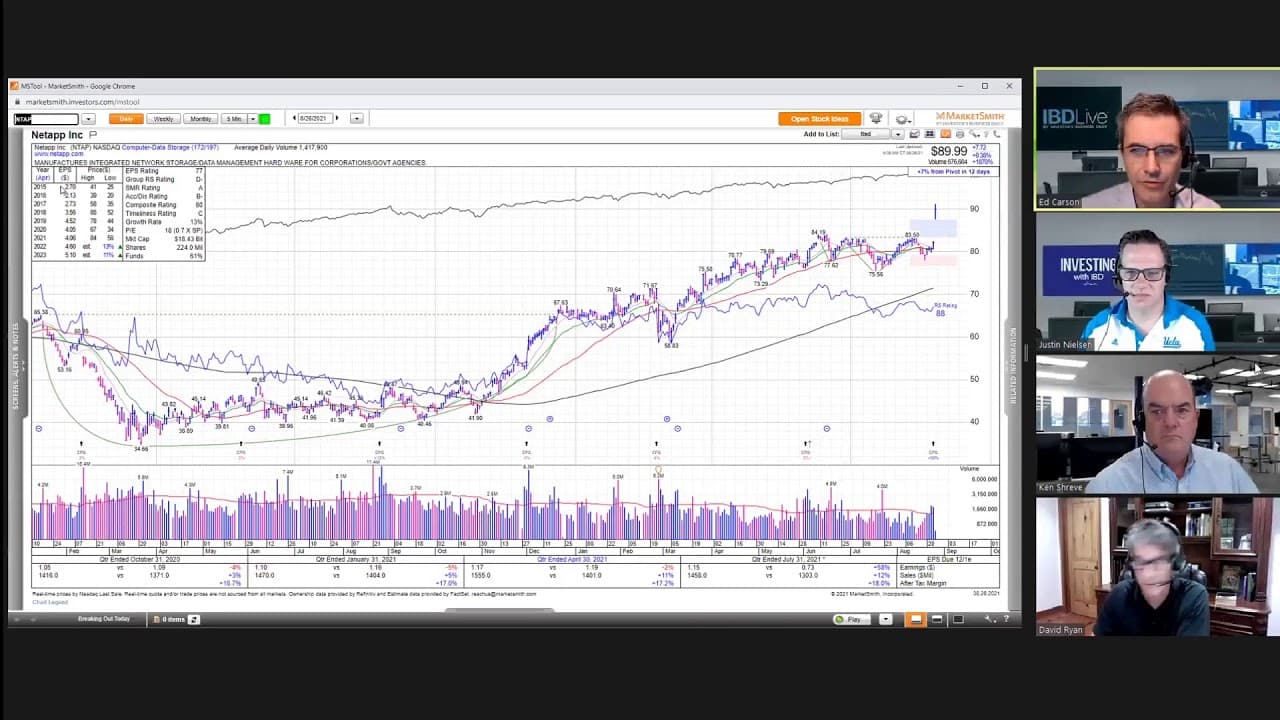Select Ken Shreve video thumbnail

click(x=1157, y=424)
